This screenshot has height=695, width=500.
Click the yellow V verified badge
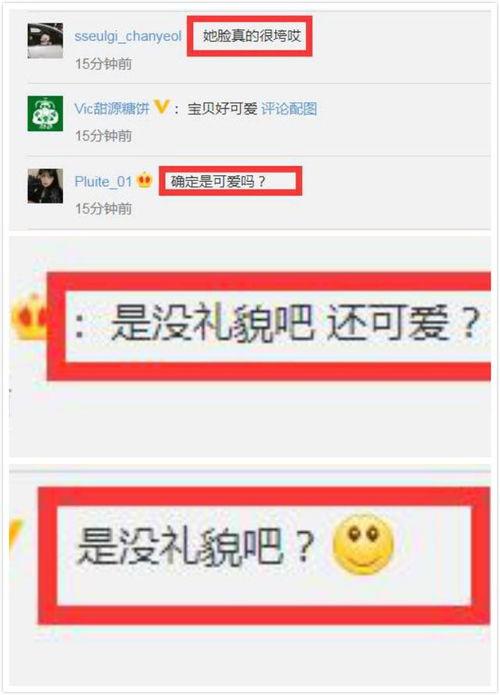[x=161, y=107]
